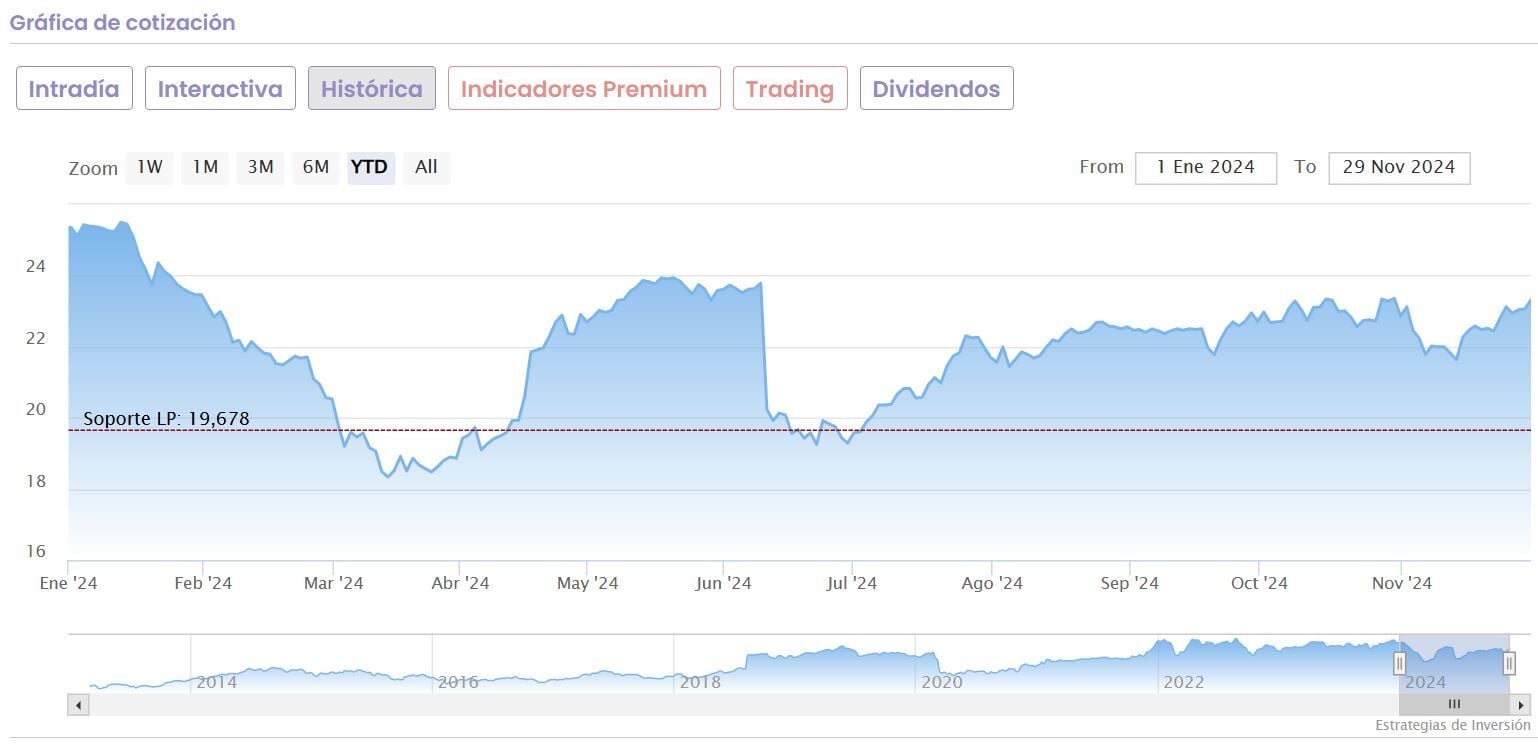The width and height of the screenshot is (1538, 745).
Task: Set zoom range to 1W
Action: click(x=149, y=168)
